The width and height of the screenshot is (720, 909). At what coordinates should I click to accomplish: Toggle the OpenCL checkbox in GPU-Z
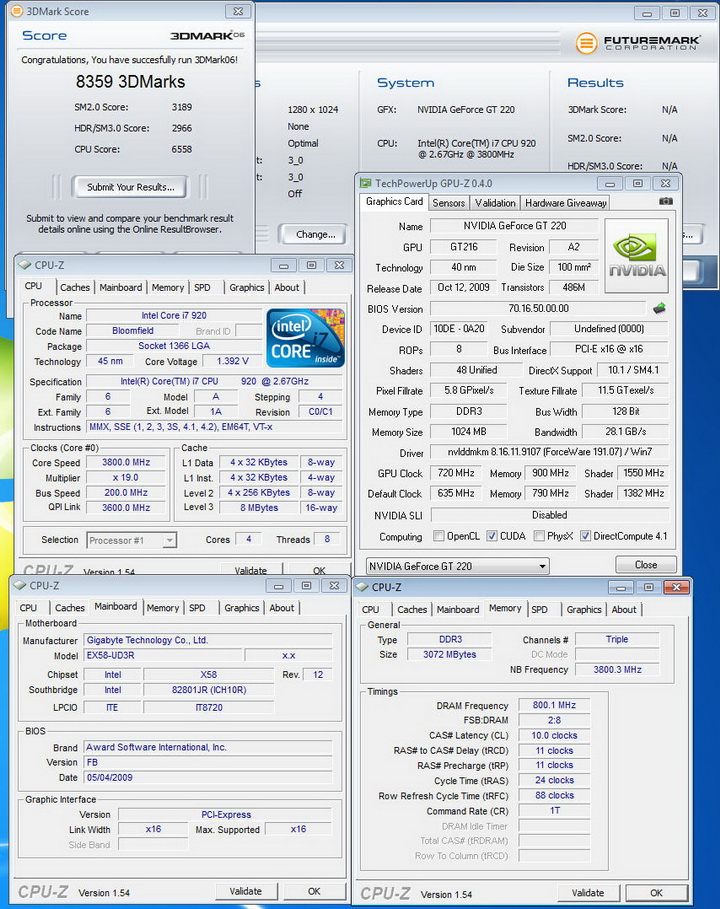click(439, 536)
